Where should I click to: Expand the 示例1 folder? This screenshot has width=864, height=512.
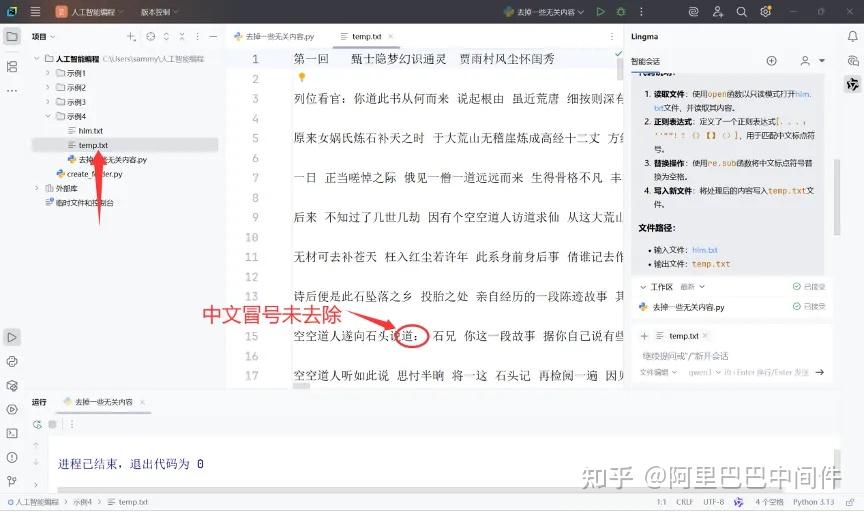click(48, 73)
